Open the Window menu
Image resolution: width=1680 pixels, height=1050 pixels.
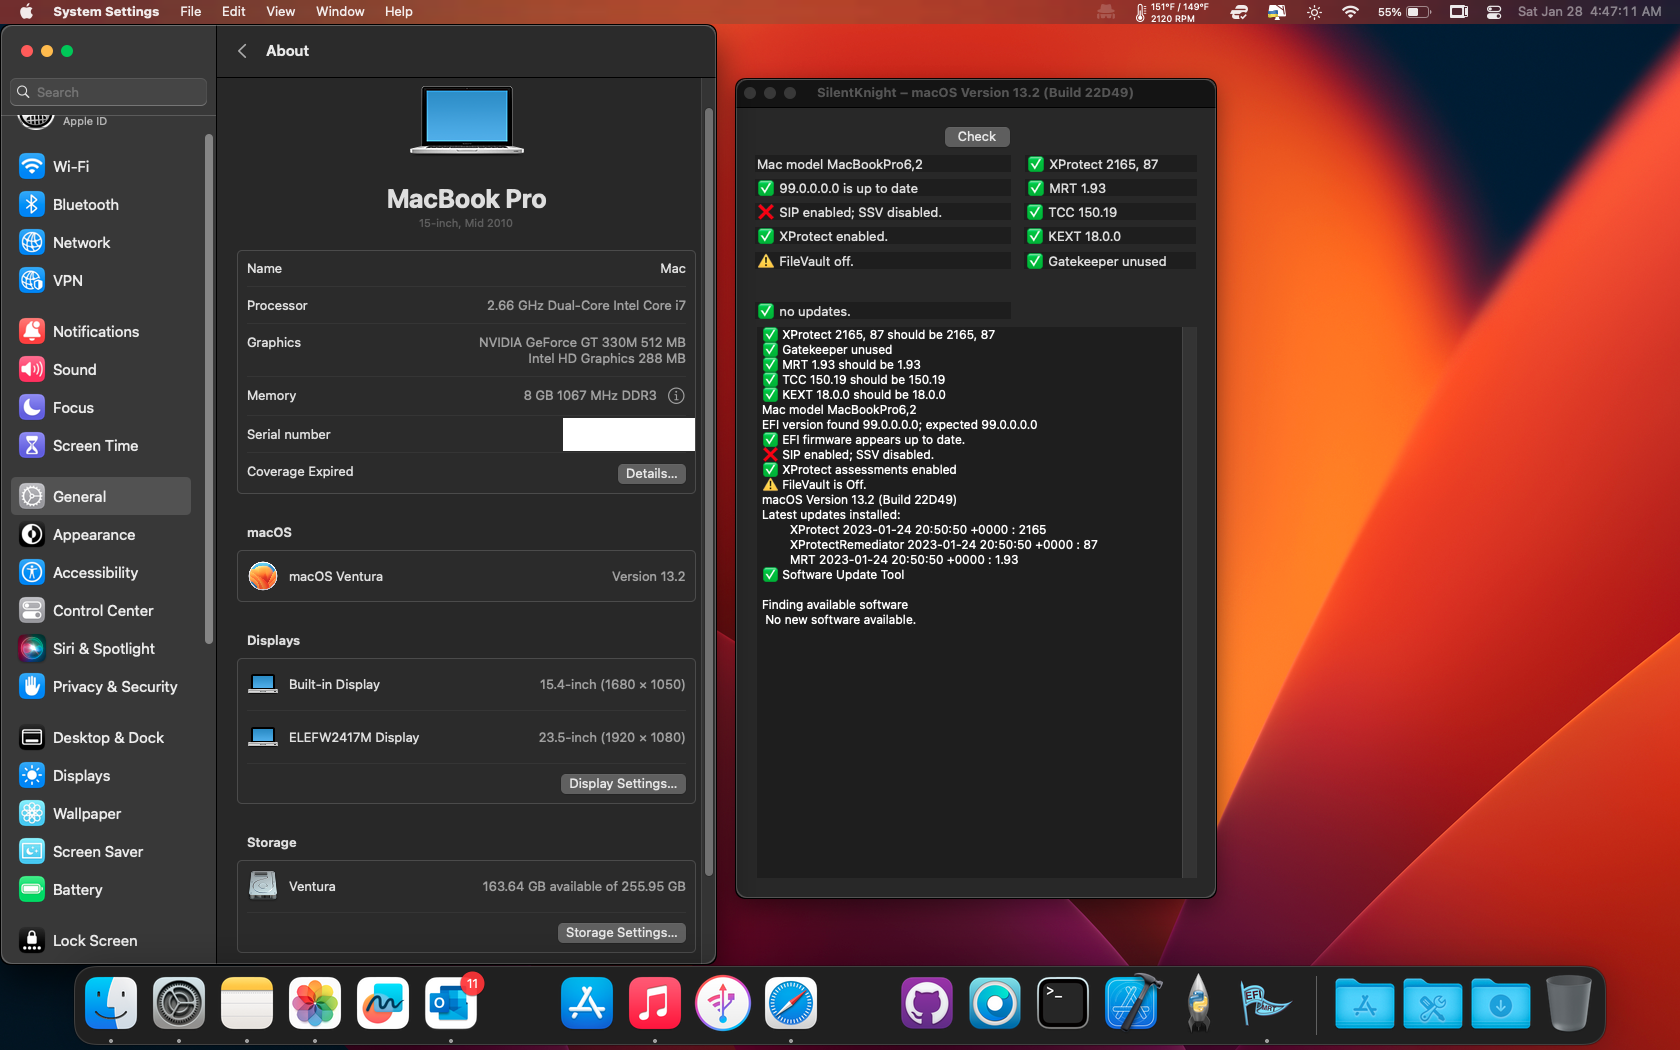click(340, 12)
